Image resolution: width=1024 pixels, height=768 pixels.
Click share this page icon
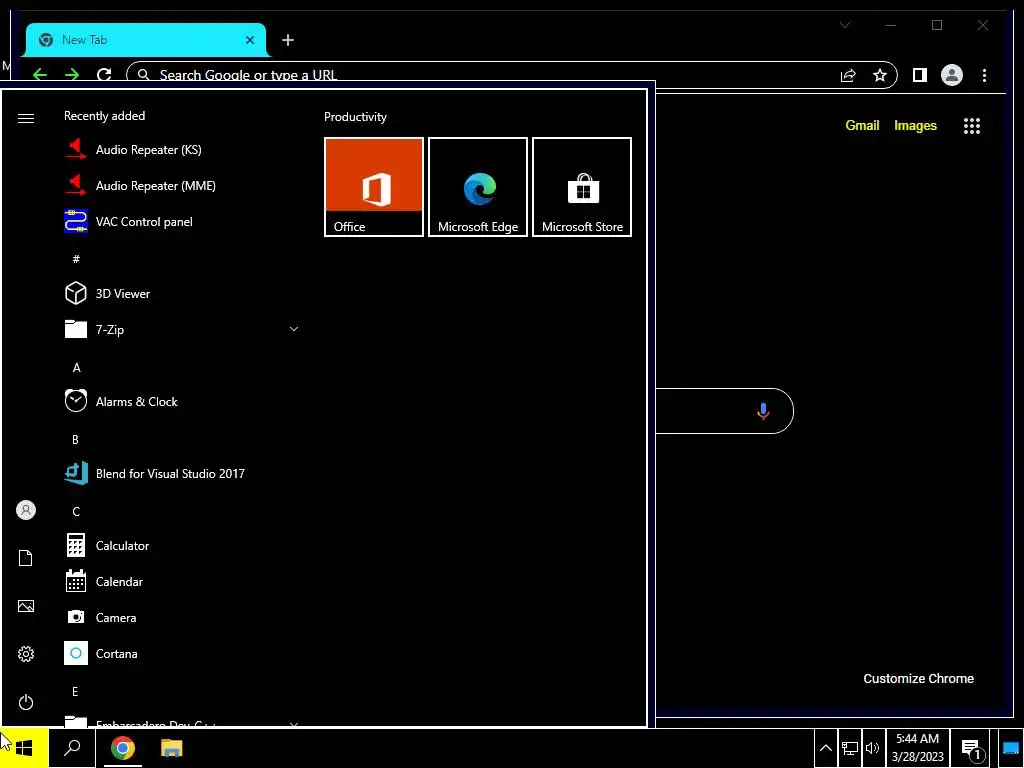click(x=848, y=75)
